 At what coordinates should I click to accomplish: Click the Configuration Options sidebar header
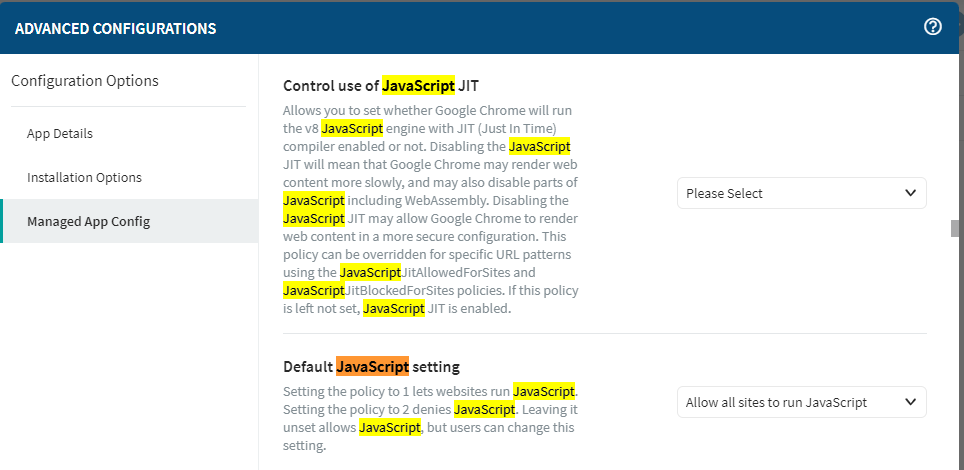pos(85,81)
